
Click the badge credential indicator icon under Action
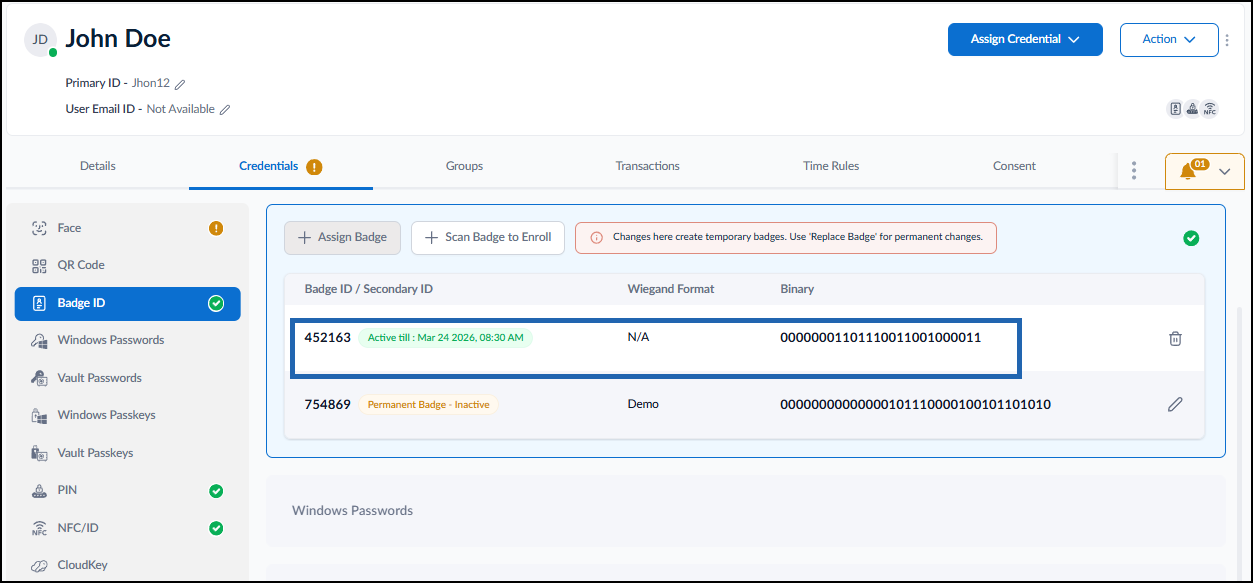click(x=1176, y=110)
